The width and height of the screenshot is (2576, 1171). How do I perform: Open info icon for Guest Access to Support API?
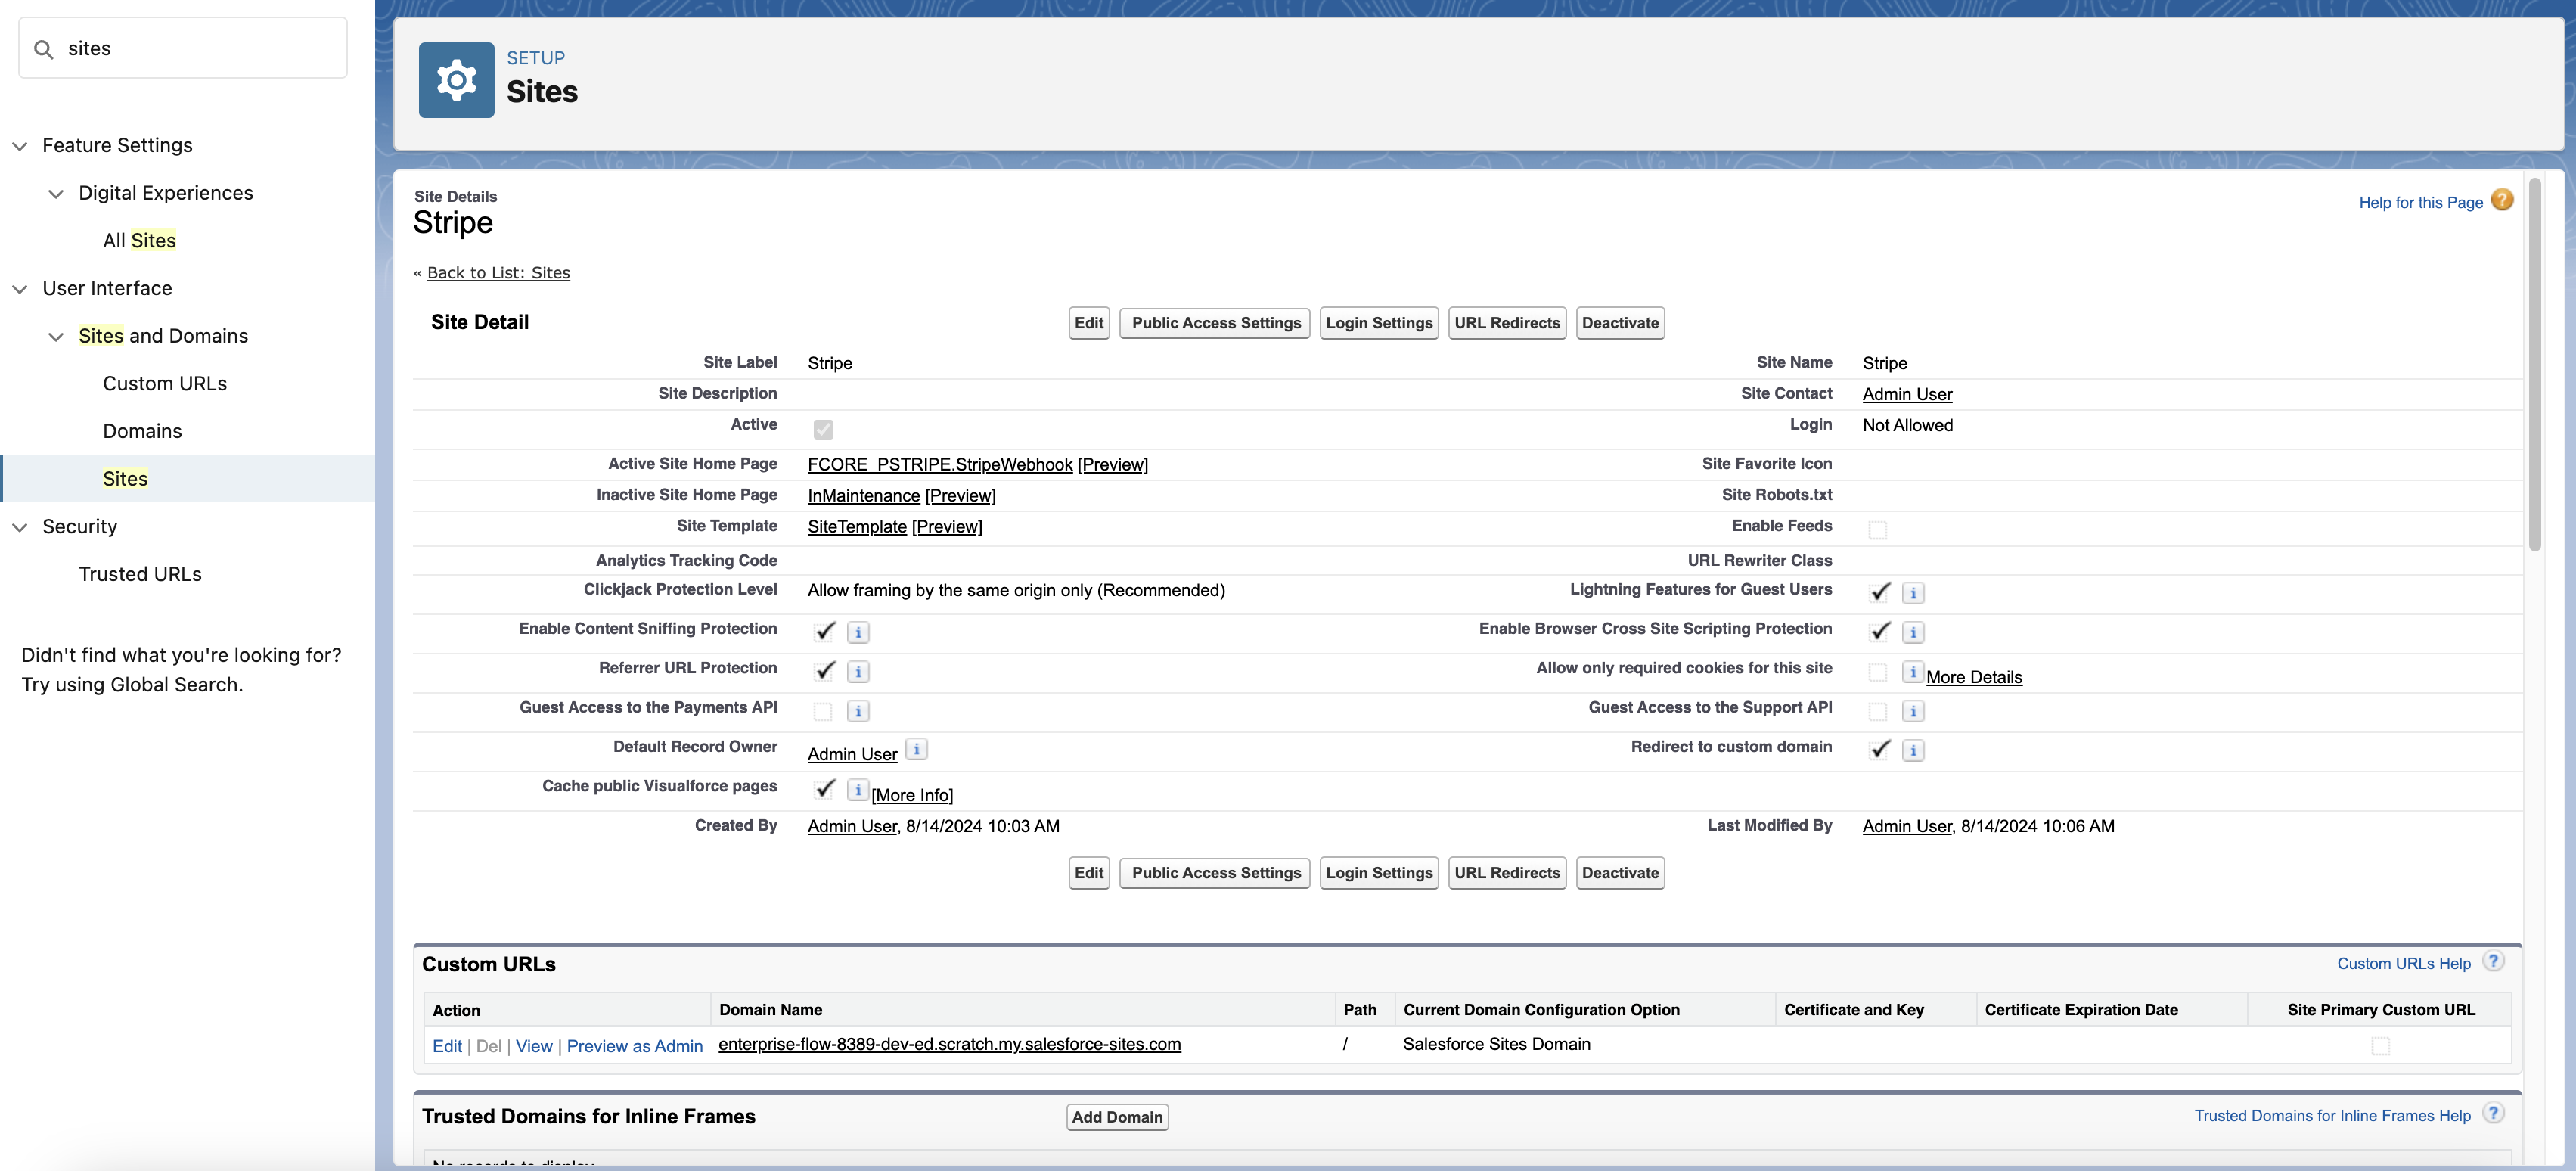pos(1913,711)
